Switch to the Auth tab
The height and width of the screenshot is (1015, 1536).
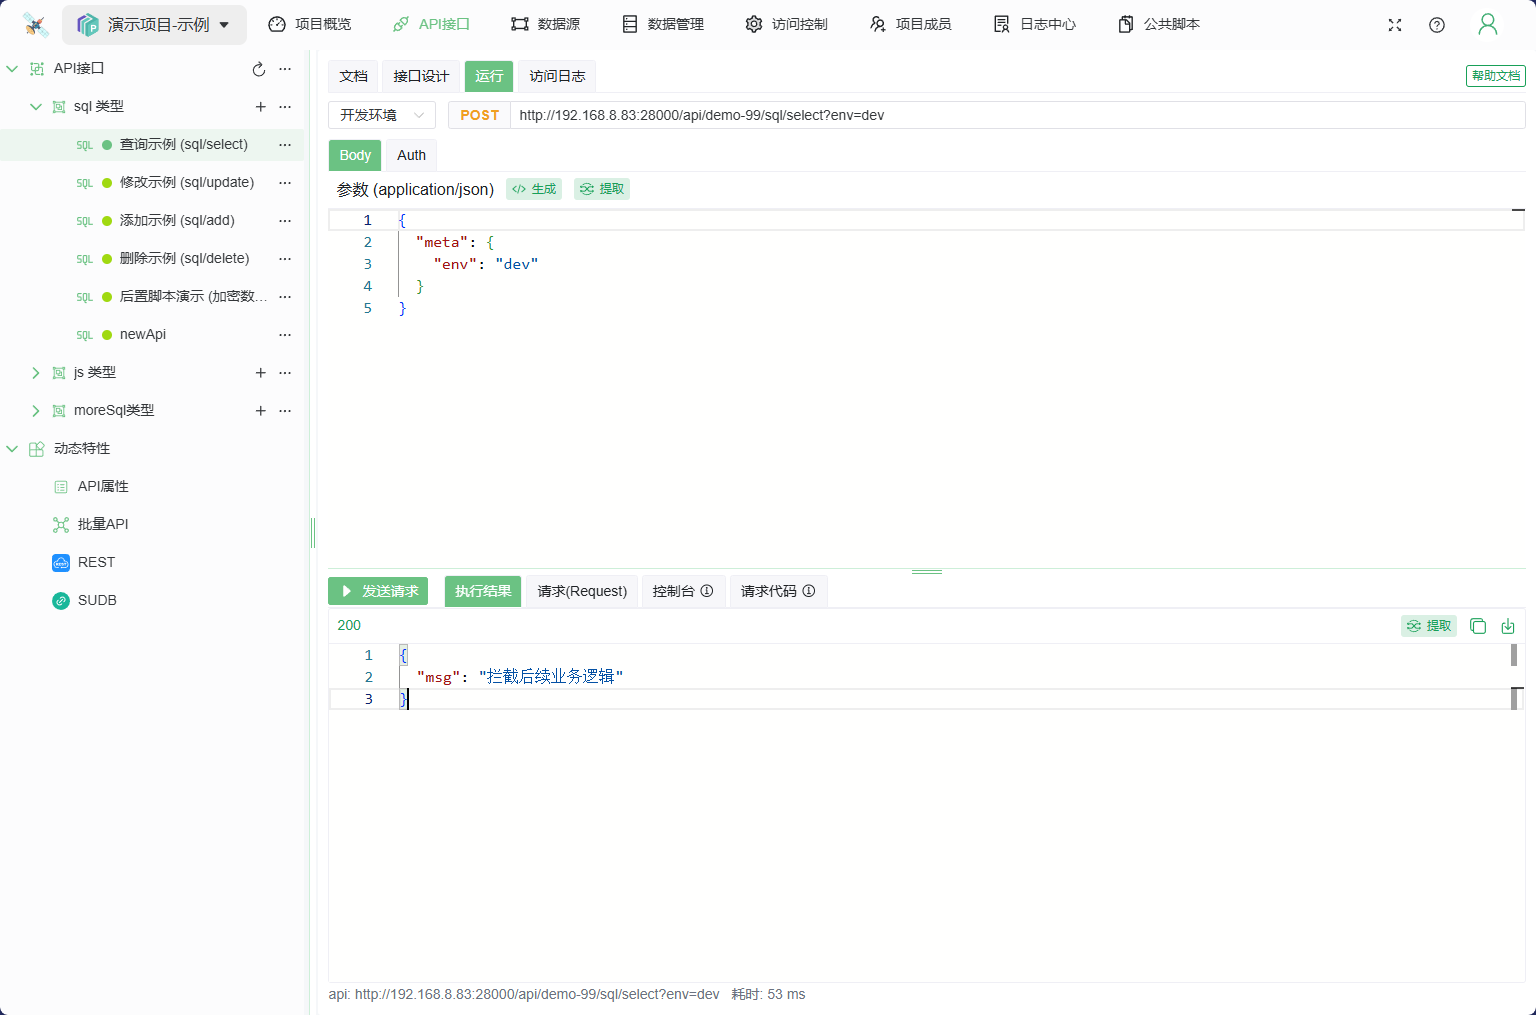pos(411,155)
